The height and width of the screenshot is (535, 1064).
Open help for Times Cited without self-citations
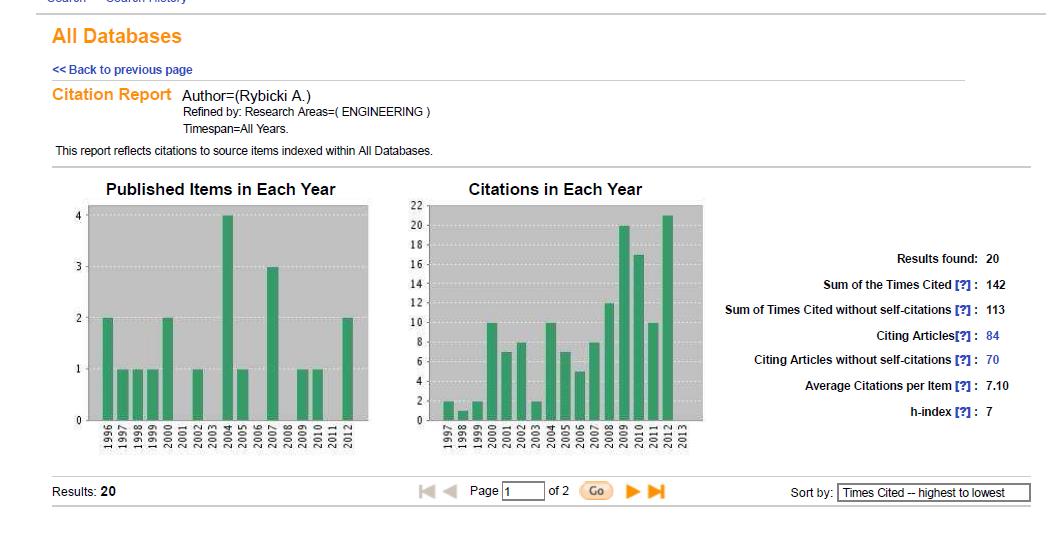[x=962, y=310]
